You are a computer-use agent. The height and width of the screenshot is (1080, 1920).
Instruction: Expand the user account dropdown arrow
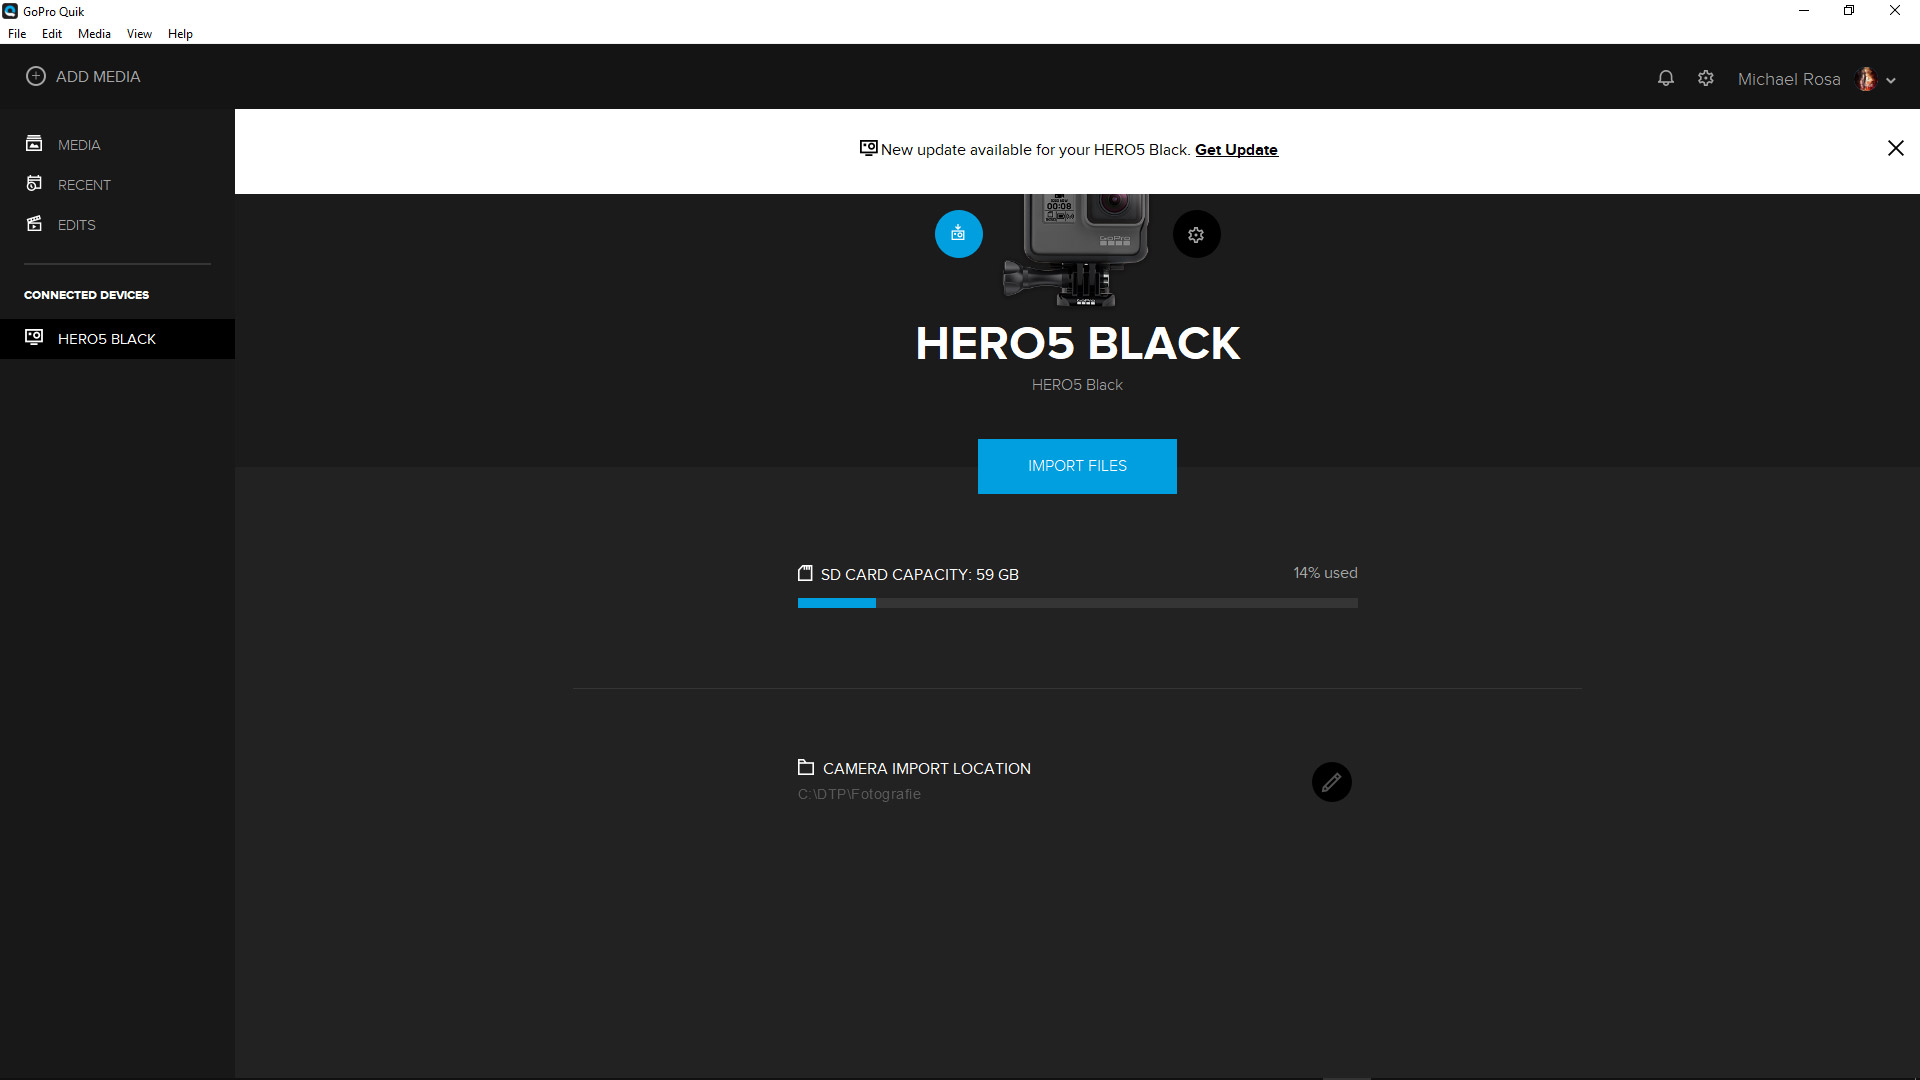click(1891, 80)
